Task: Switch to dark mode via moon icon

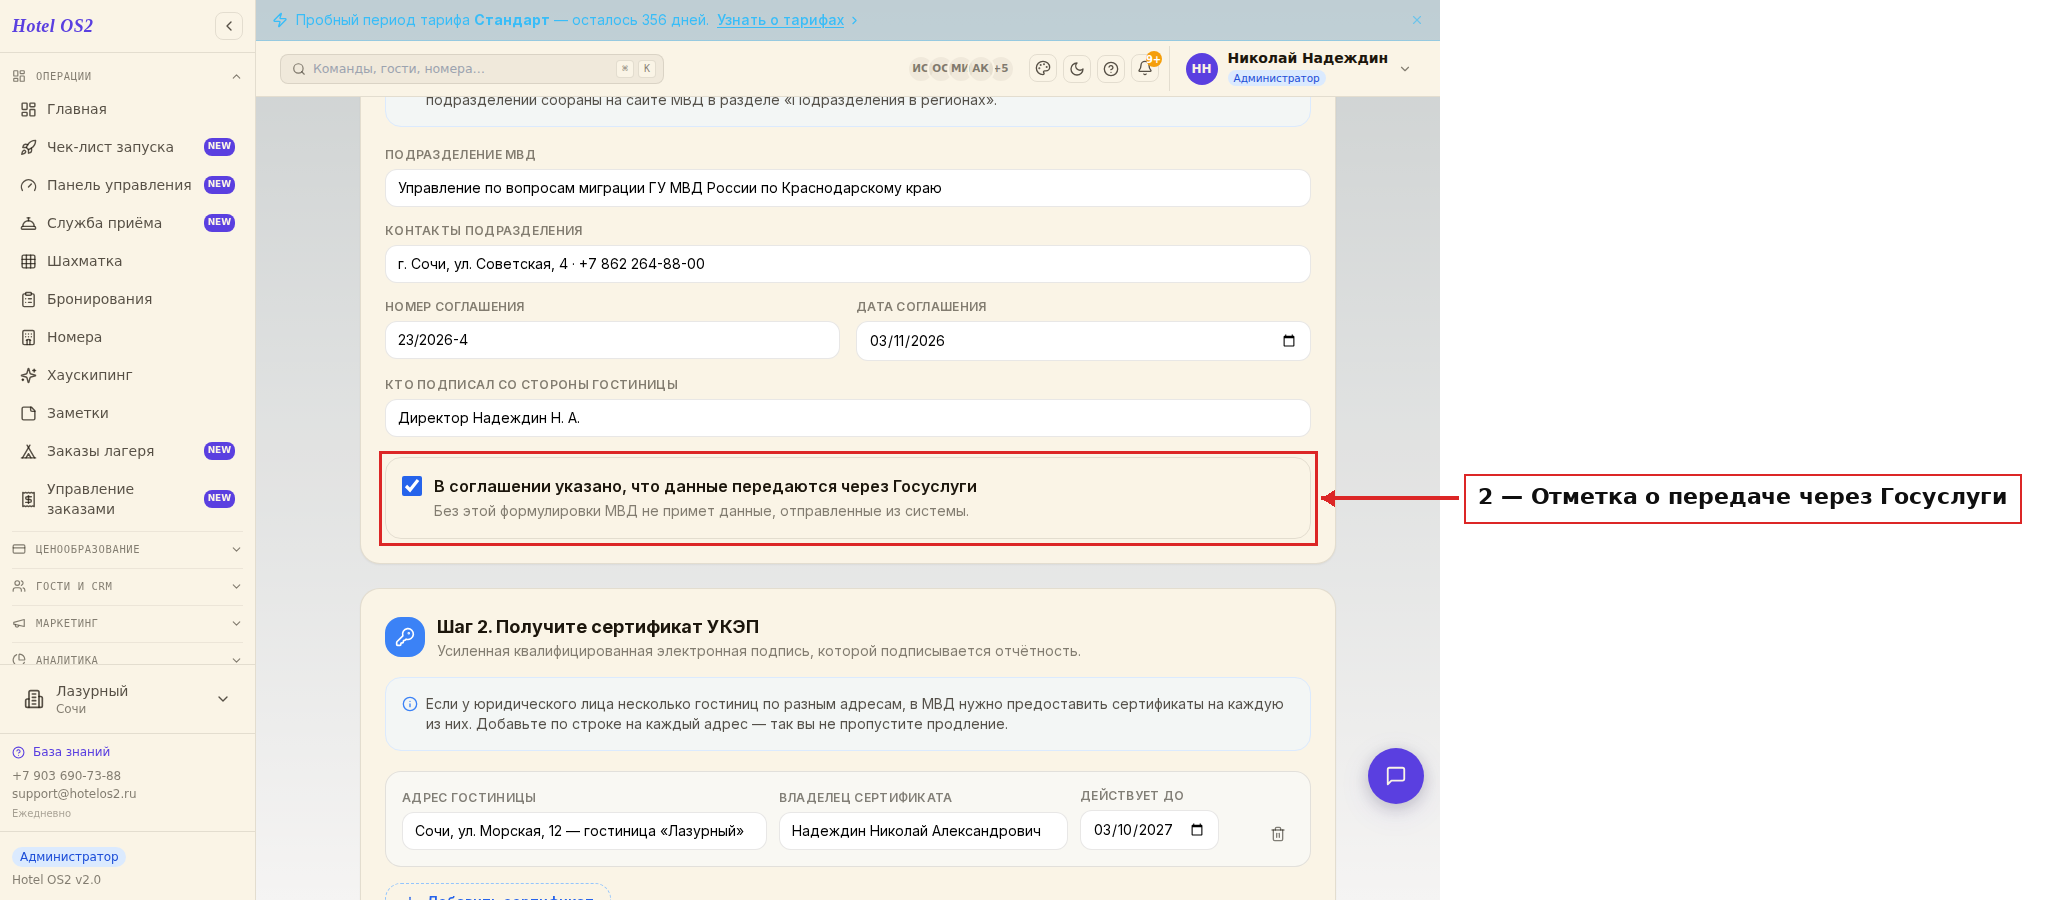Action: (1077, 69)
